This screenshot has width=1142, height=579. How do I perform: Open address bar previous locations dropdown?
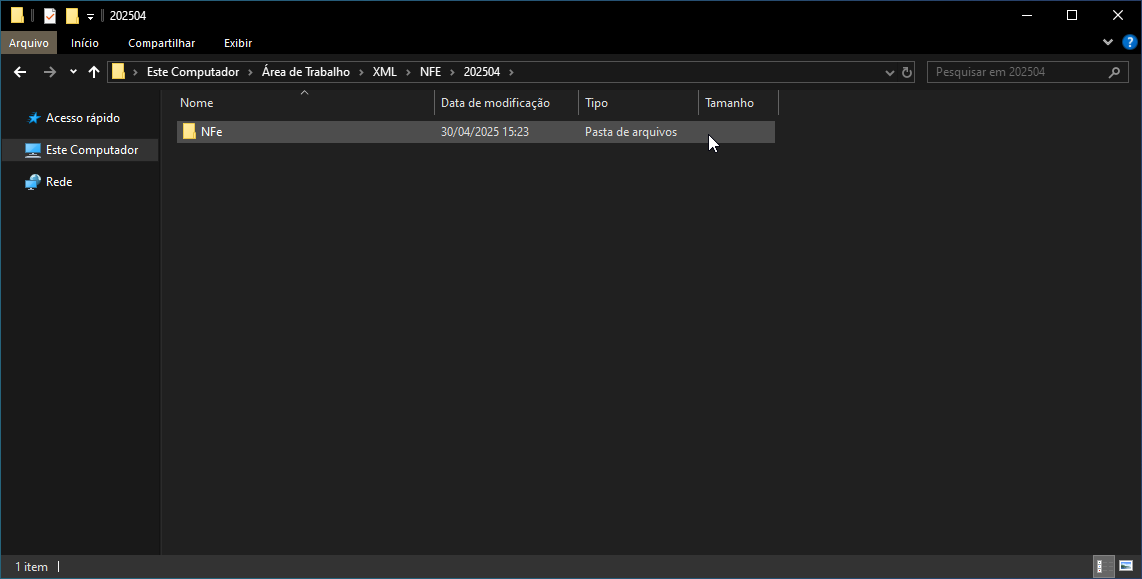pos(890,73)
